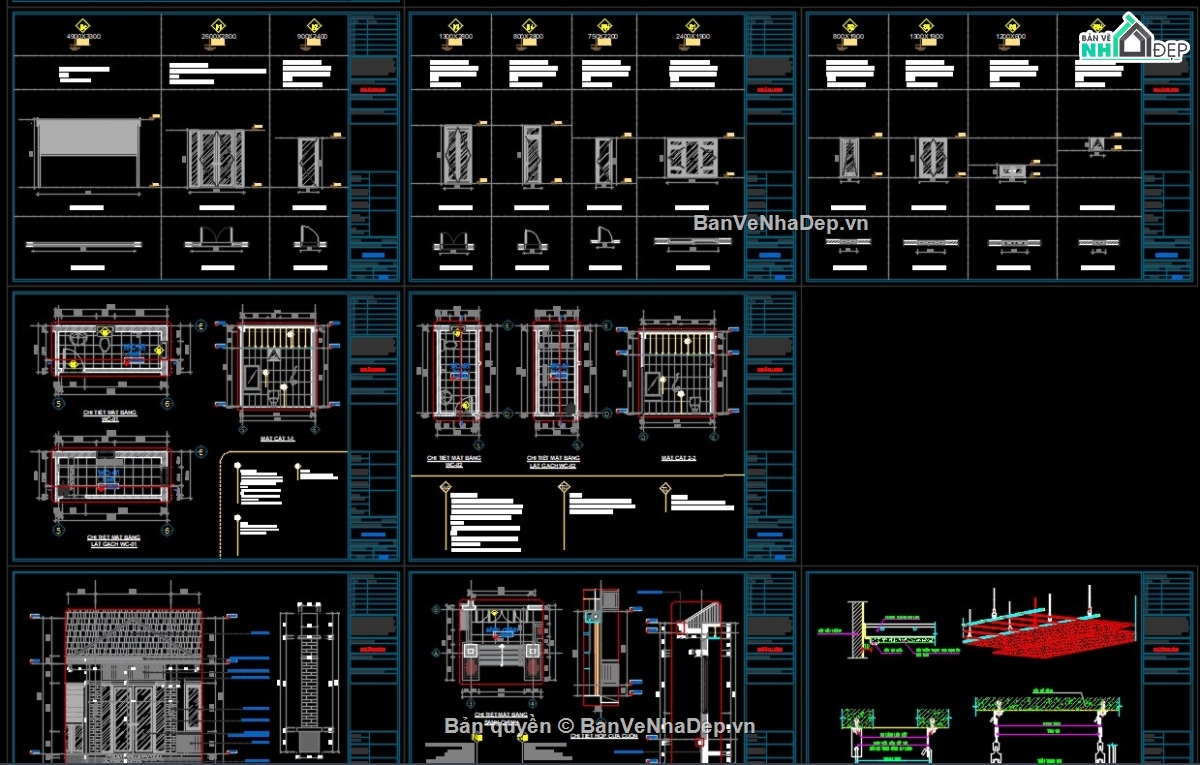The height and width of the screenshot is (765, 1200).
Task: Select the 2400X1900 window size text
Action: coord(692,37)
